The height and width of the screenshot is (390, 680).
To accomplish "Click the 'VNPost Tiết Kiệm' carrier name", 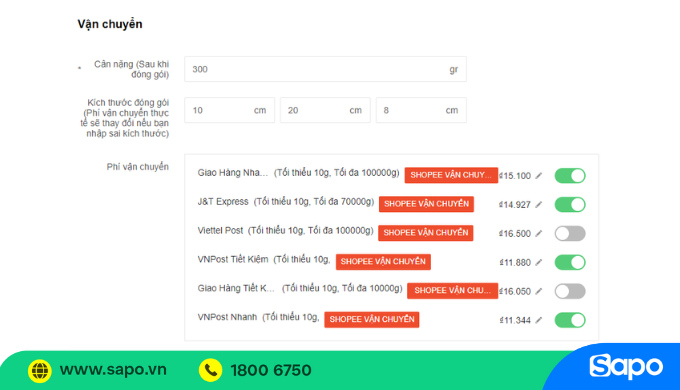I will tap(233, 259).
